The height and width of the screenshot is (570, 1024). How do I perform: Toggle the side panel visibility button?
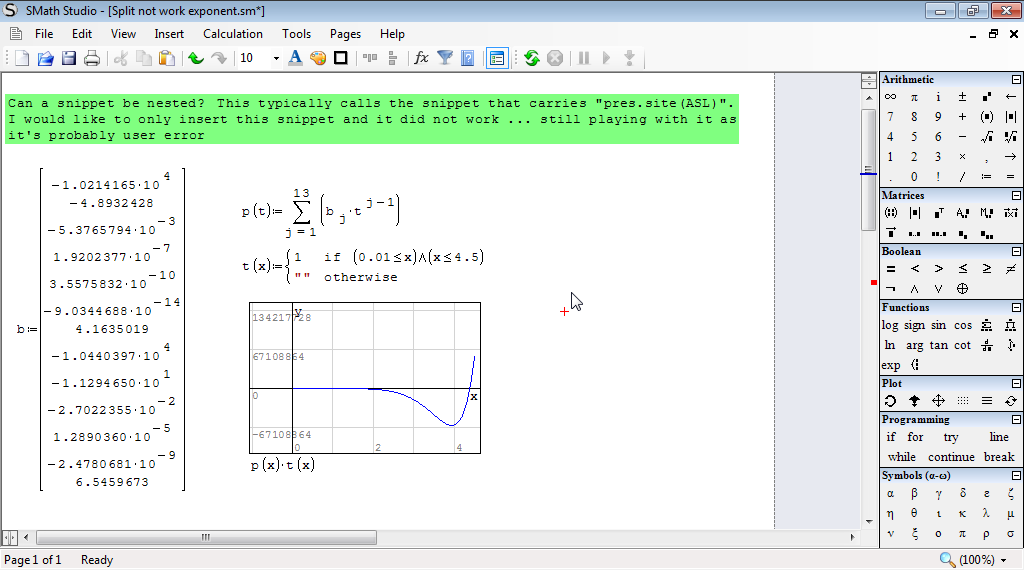click(x=497, y=58)
